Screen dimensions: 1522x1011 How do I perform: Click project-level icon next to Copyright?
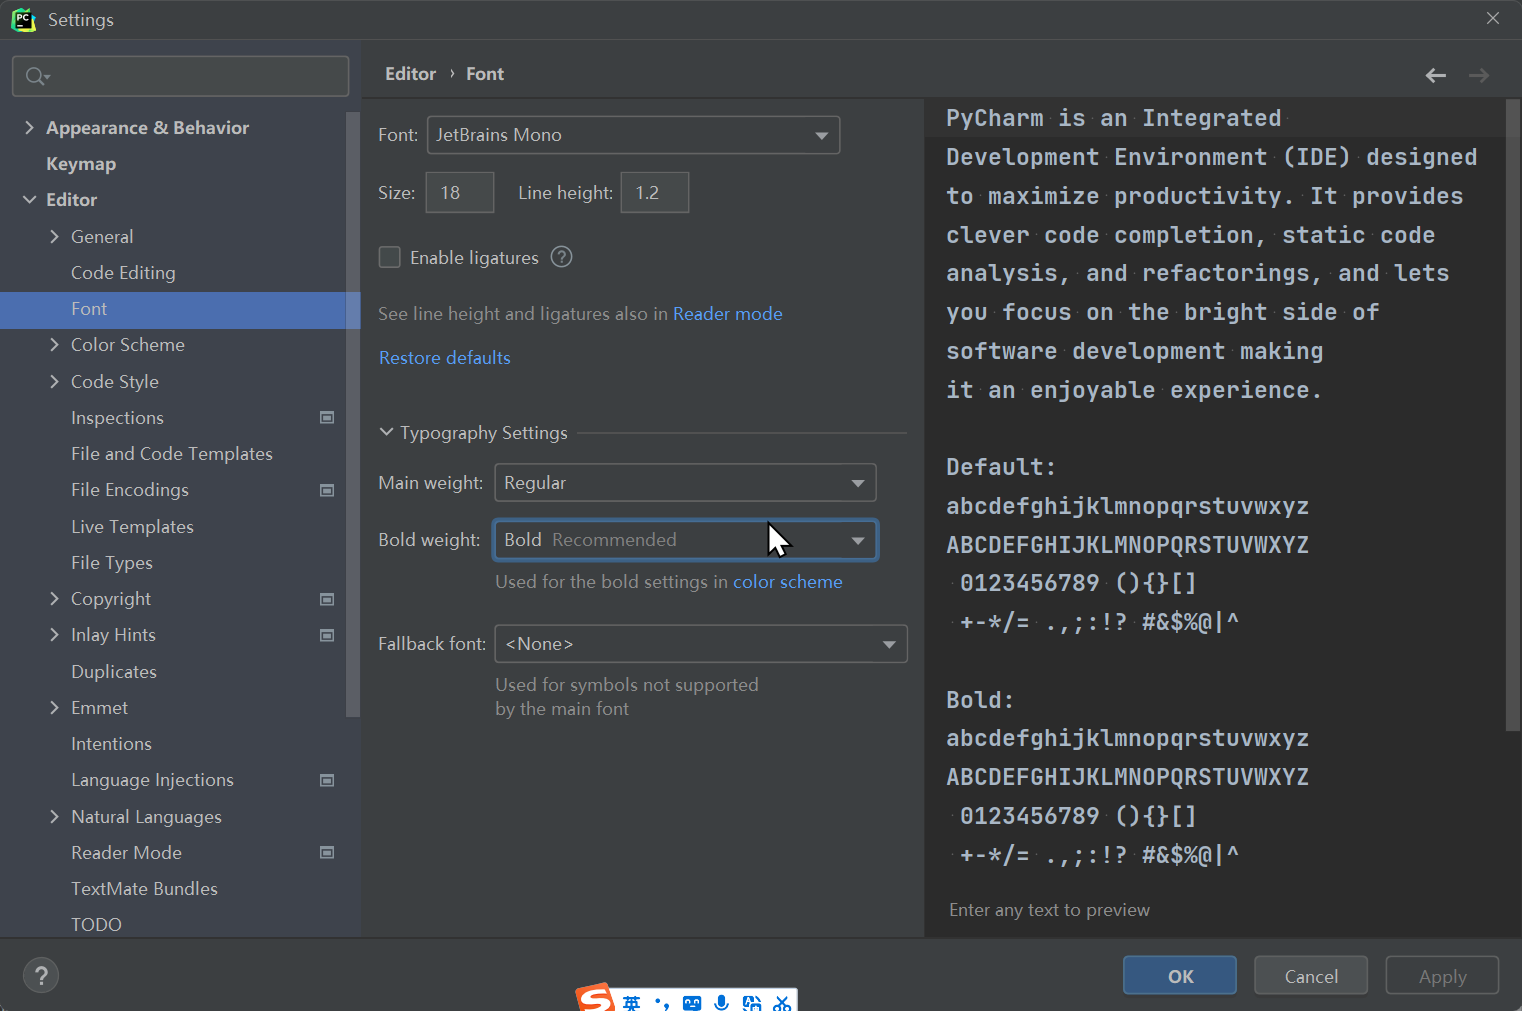coord(327,599)
